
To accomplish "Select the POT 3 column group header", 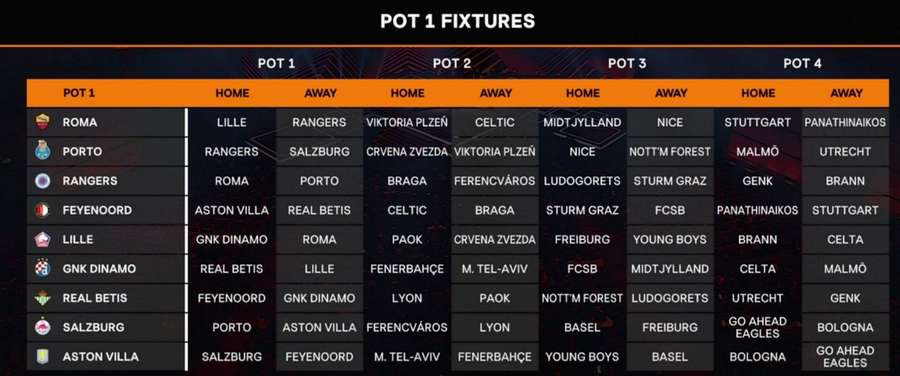I will (x=627, y=64).
